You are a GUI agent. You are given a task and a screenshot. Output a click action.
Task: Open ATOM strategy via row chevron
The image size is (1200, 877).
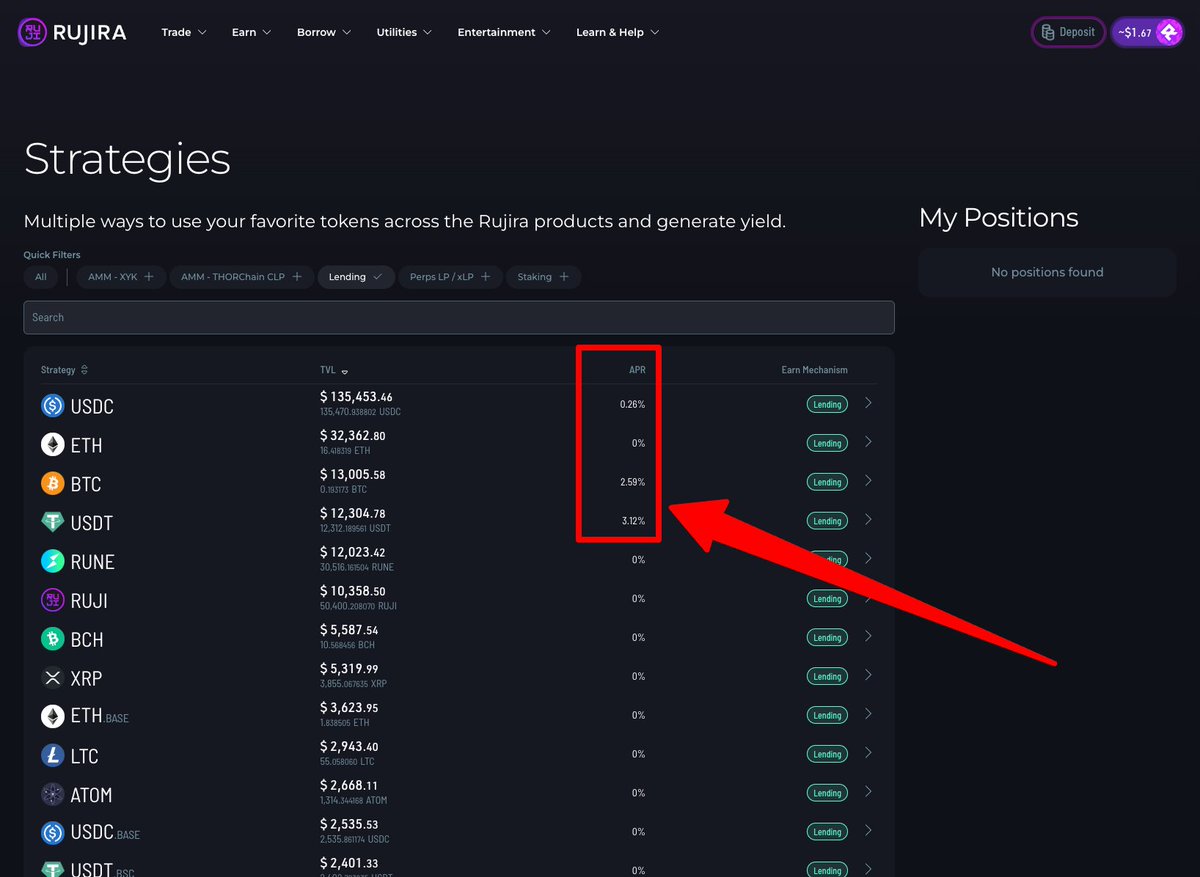[x=868, y=792]
